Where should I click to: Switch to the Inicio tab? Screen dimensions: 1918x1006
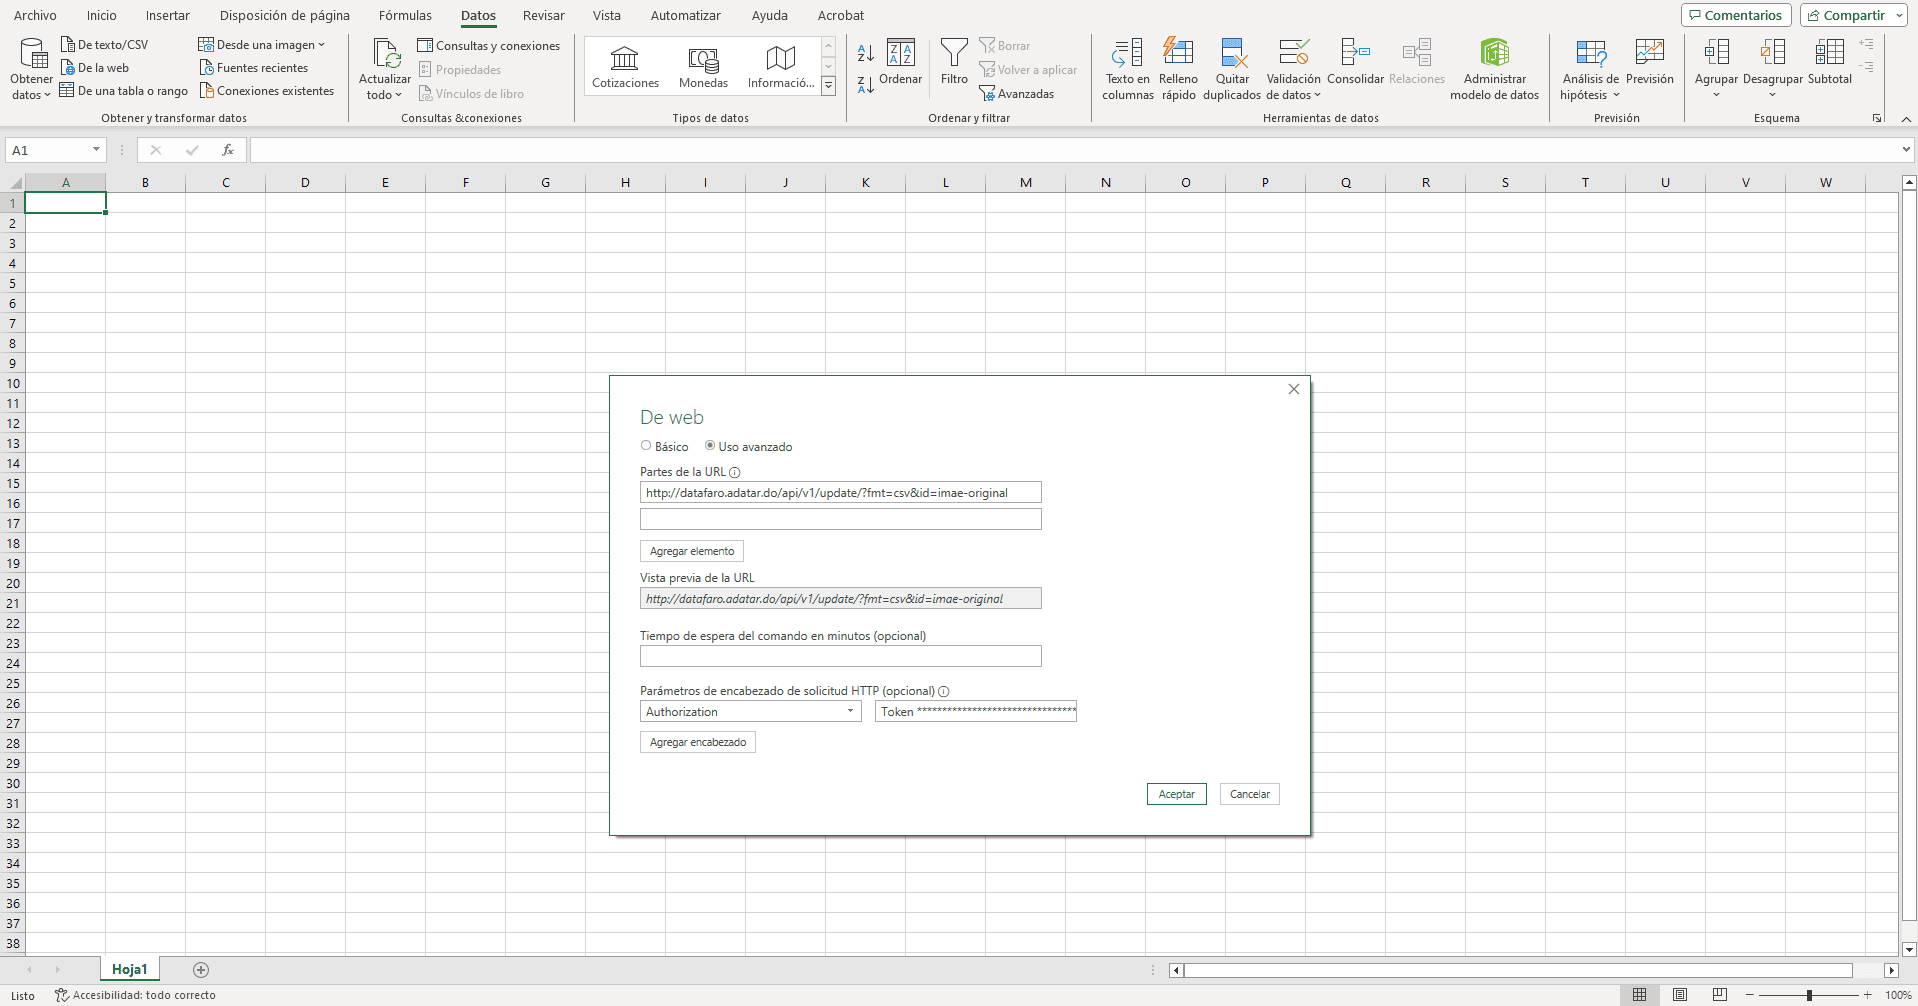(102, 15)
